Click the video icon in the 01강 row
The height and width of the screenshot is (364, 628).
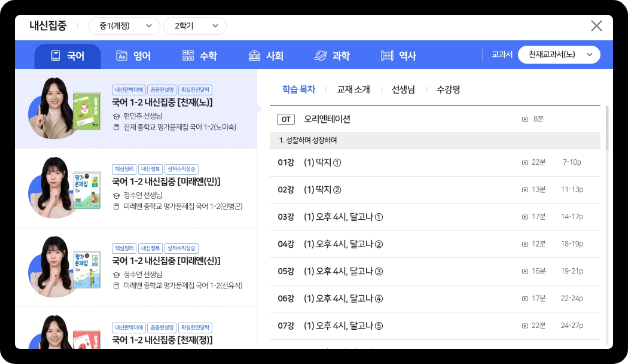[525, 163]
